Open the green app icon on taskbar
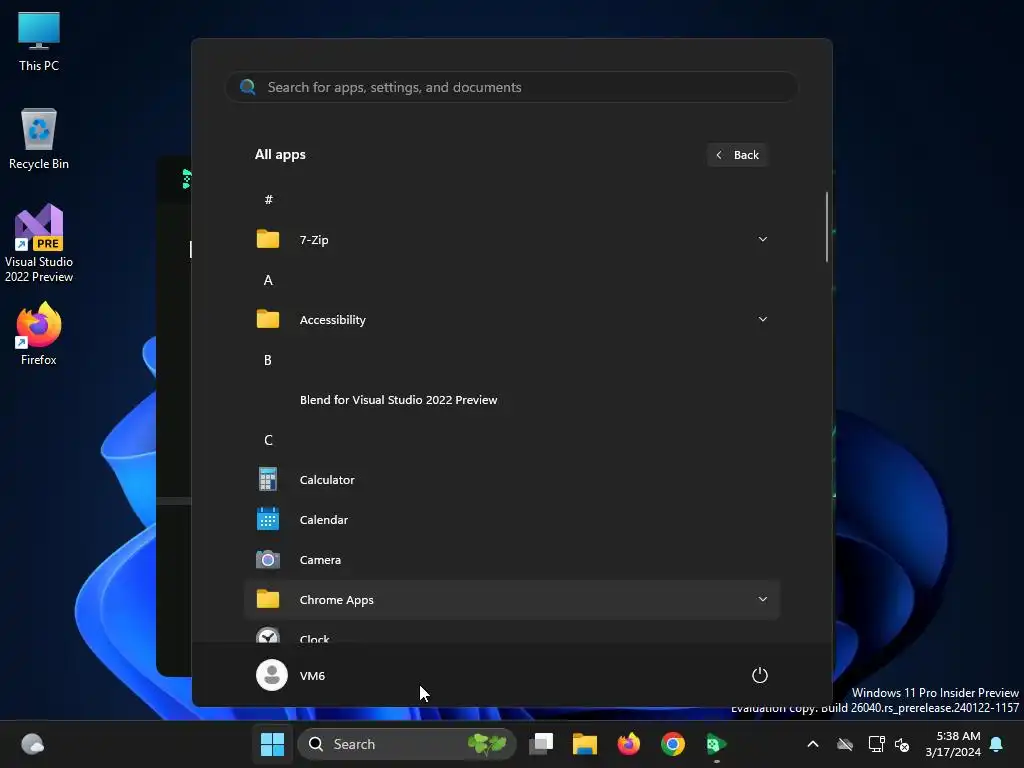Image resolution: width=1024 pixels, height=768 pixels. [716, 744]
